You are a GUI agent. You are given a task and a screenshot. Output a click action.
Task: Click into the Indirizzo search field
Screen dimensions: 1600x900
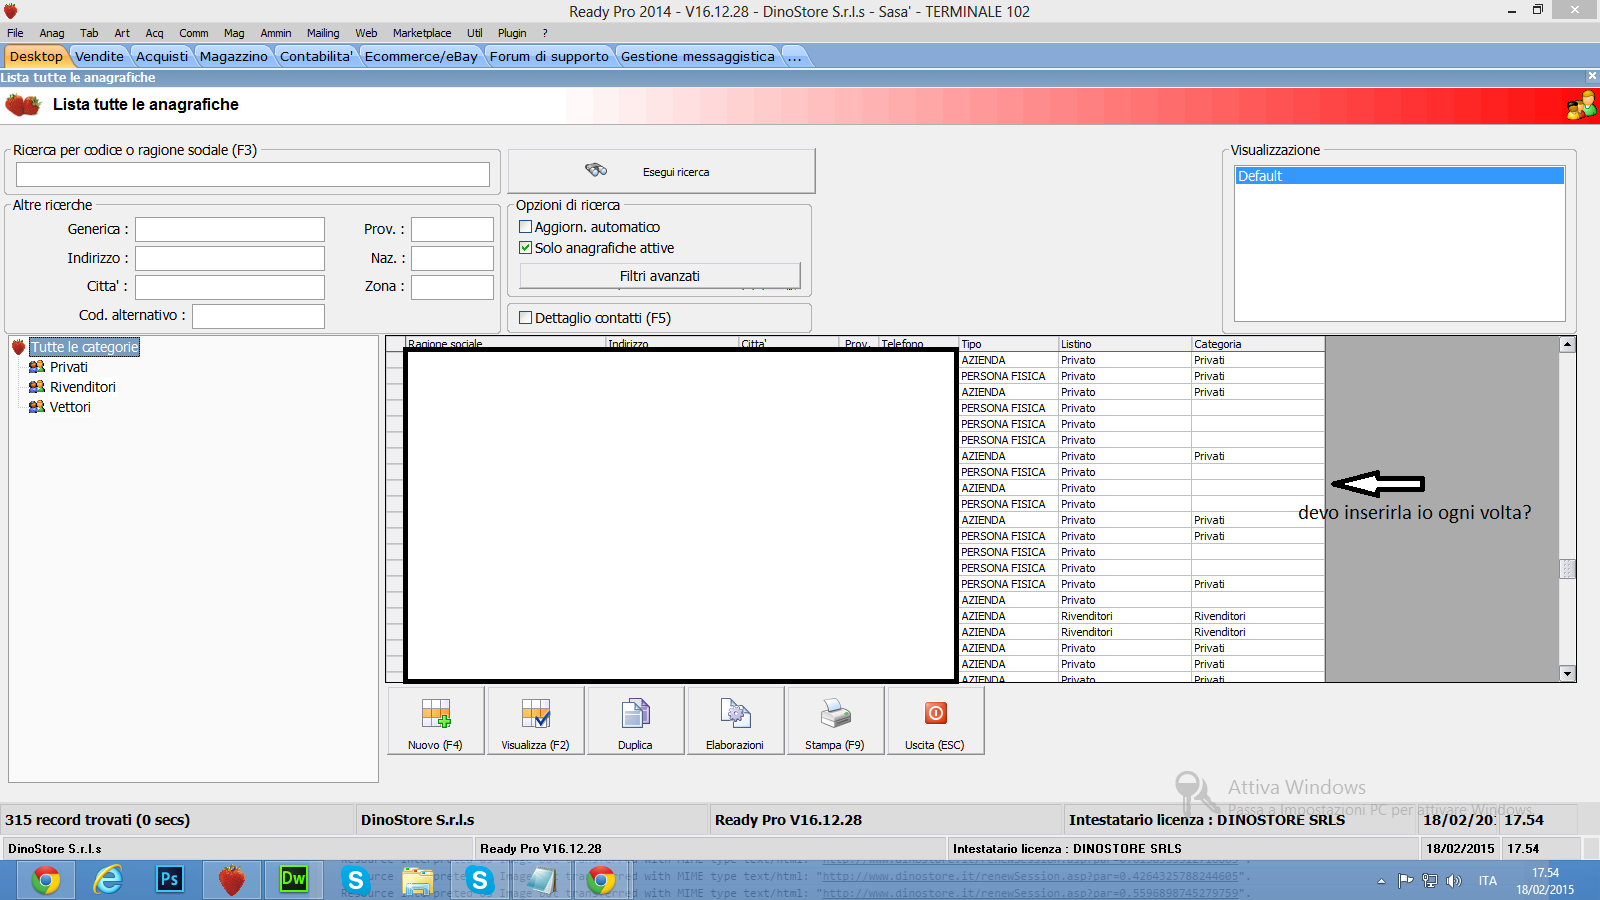[230, 258]
